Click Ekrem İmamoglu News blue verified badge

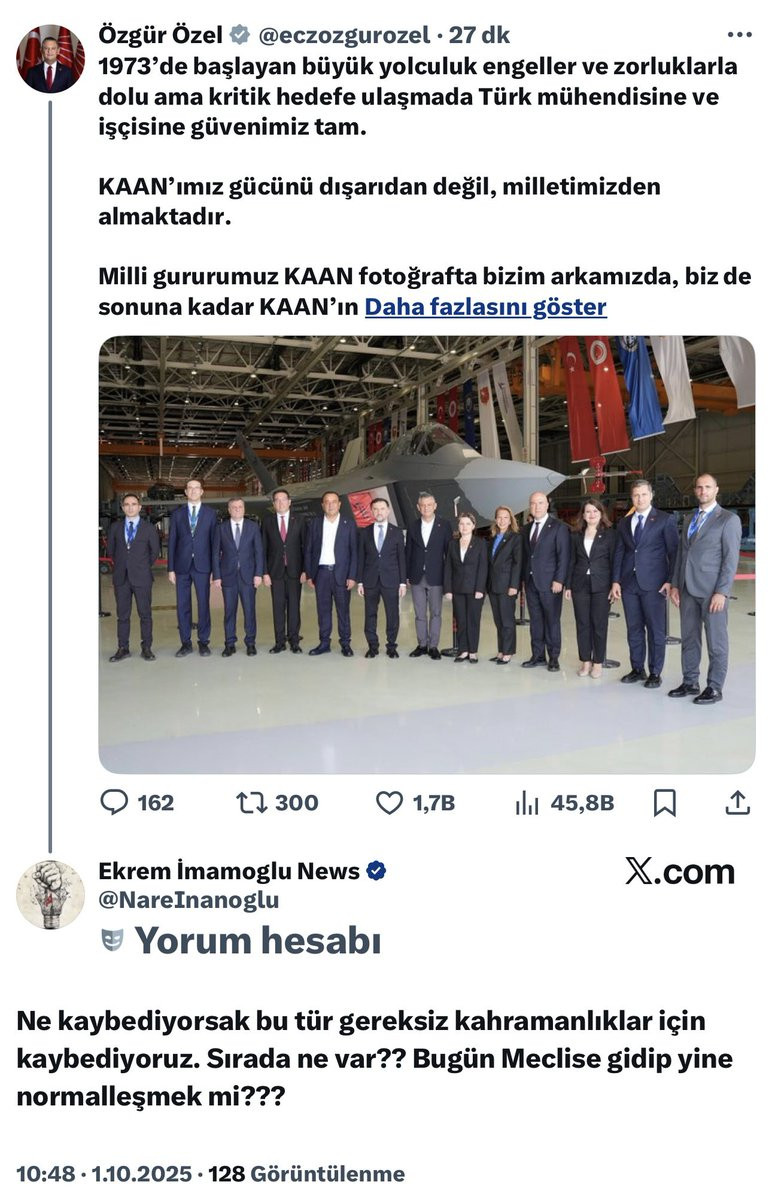tap(376, 871)
